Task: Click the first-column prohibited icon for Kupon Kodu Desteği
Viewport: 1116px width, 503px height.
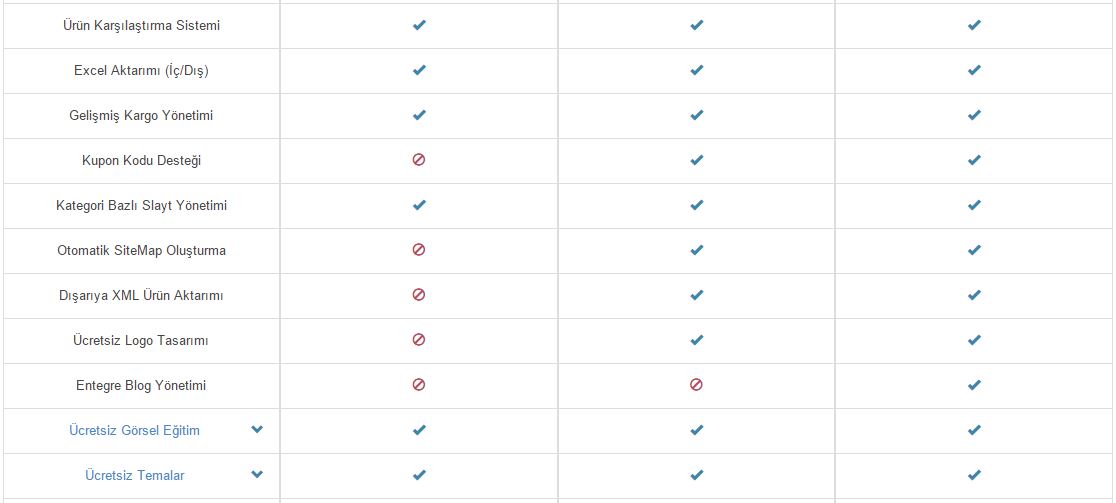Action: [x=419, y=160]
